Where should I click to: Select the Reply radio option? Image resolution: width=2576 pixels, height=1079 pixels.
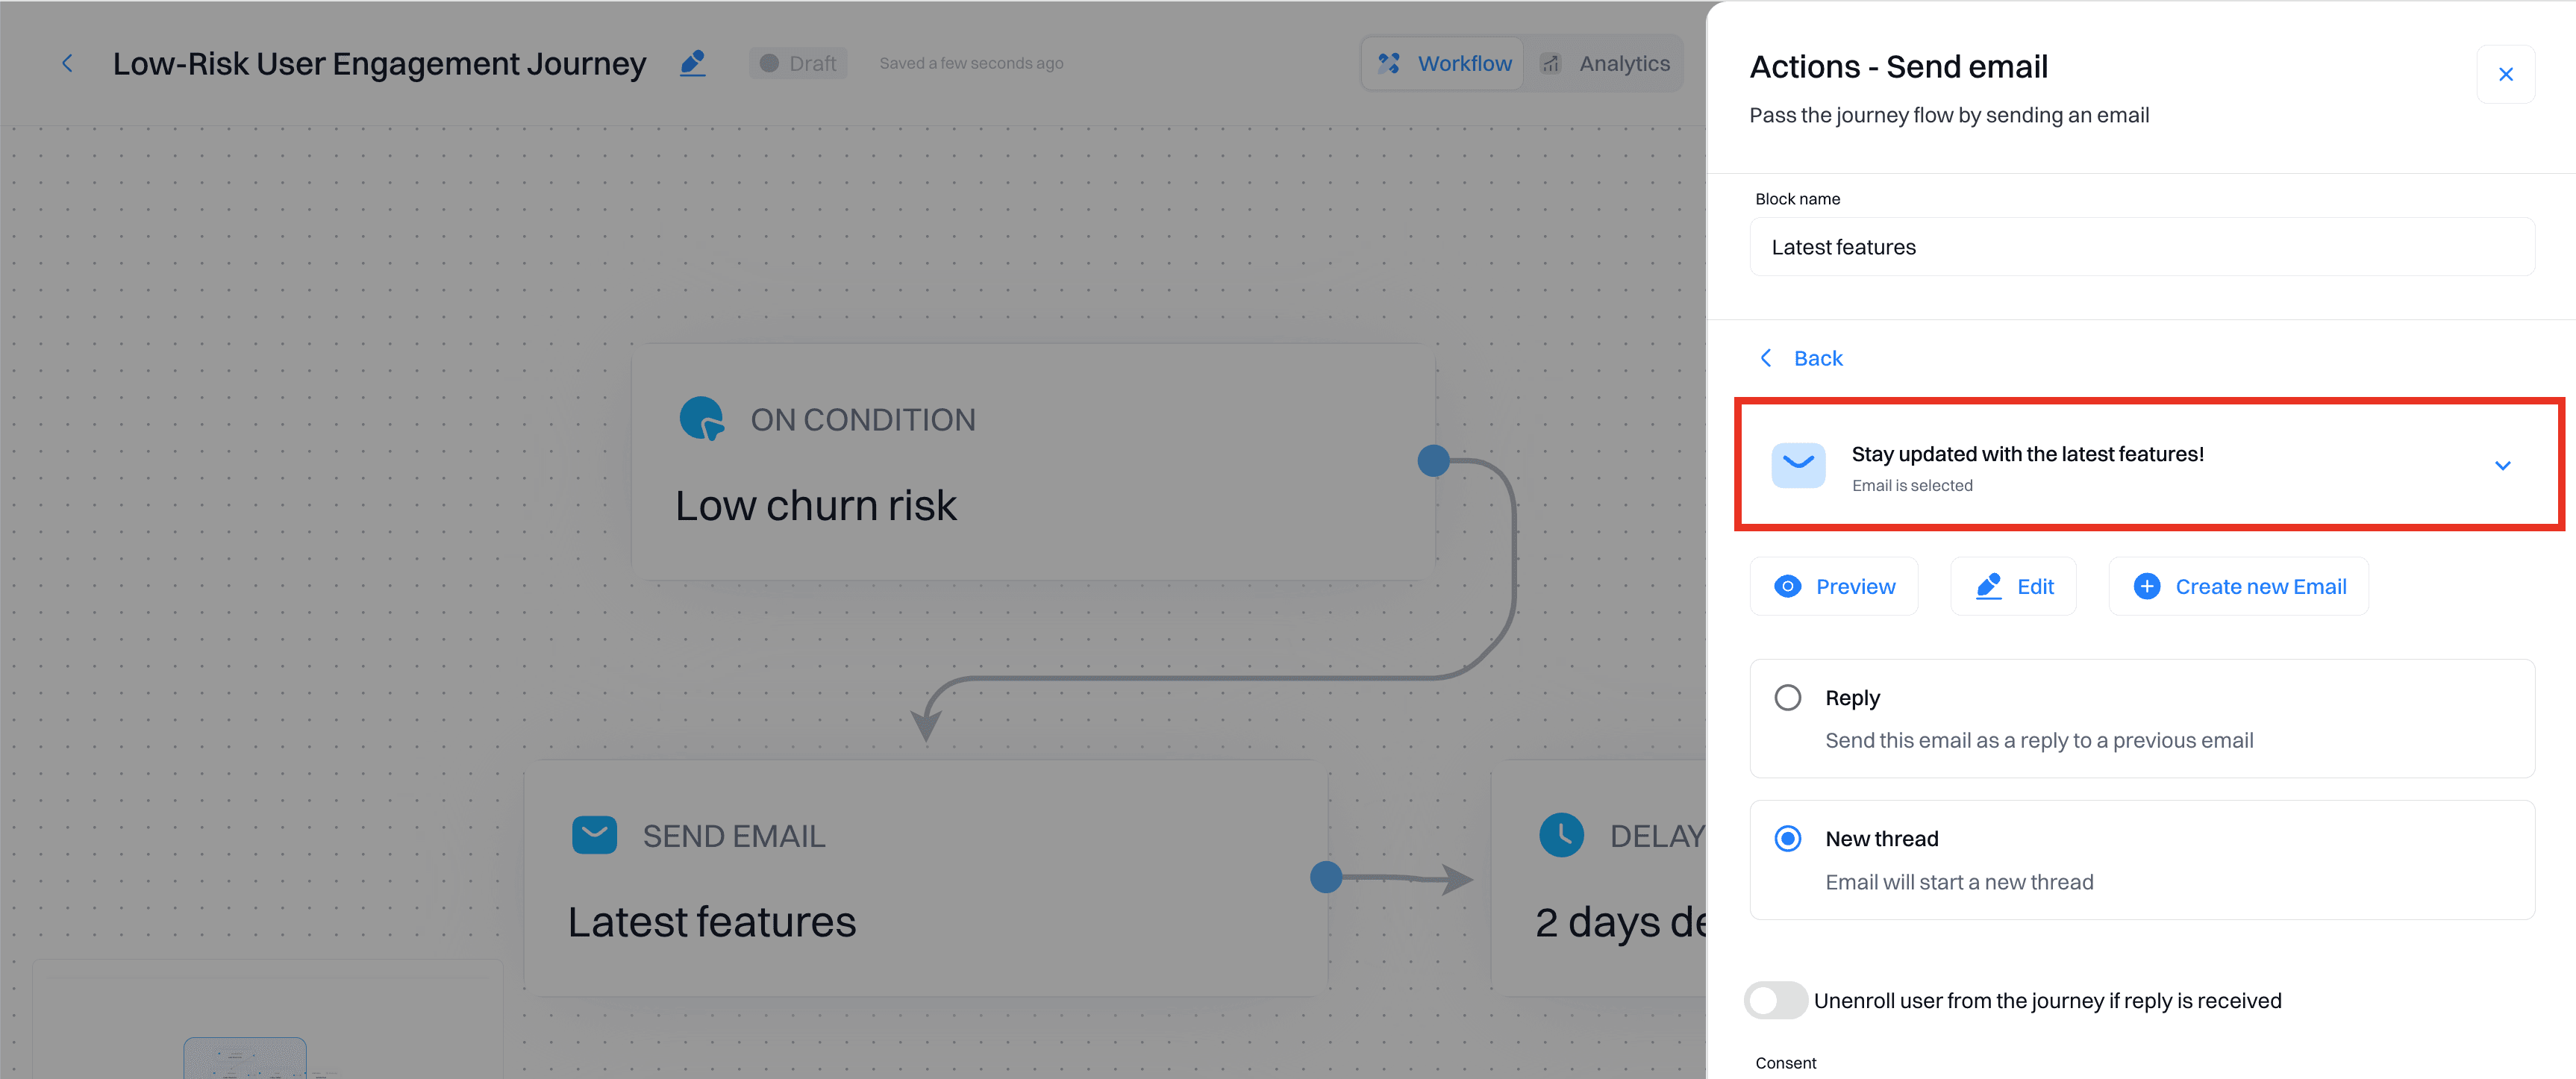[x=1787, y=697]
